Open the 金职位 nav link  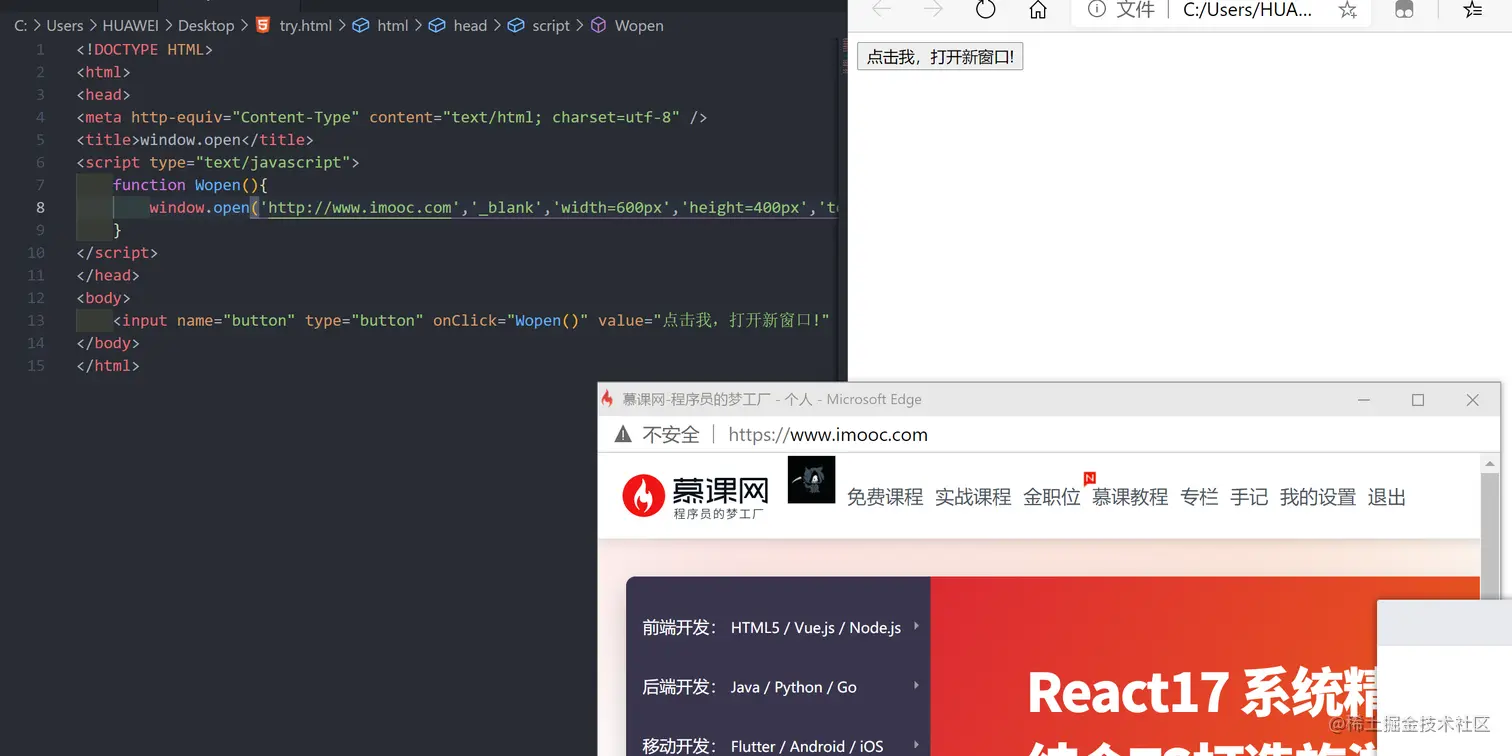pyautogui.click(x=1052, y=497)
